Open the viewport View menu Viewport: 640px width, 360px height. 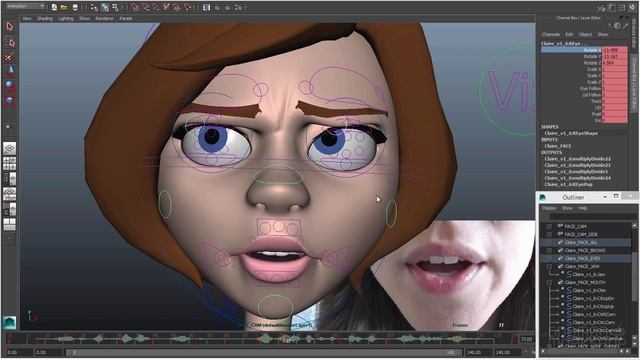pyautogui.click(x=27, y=18)
